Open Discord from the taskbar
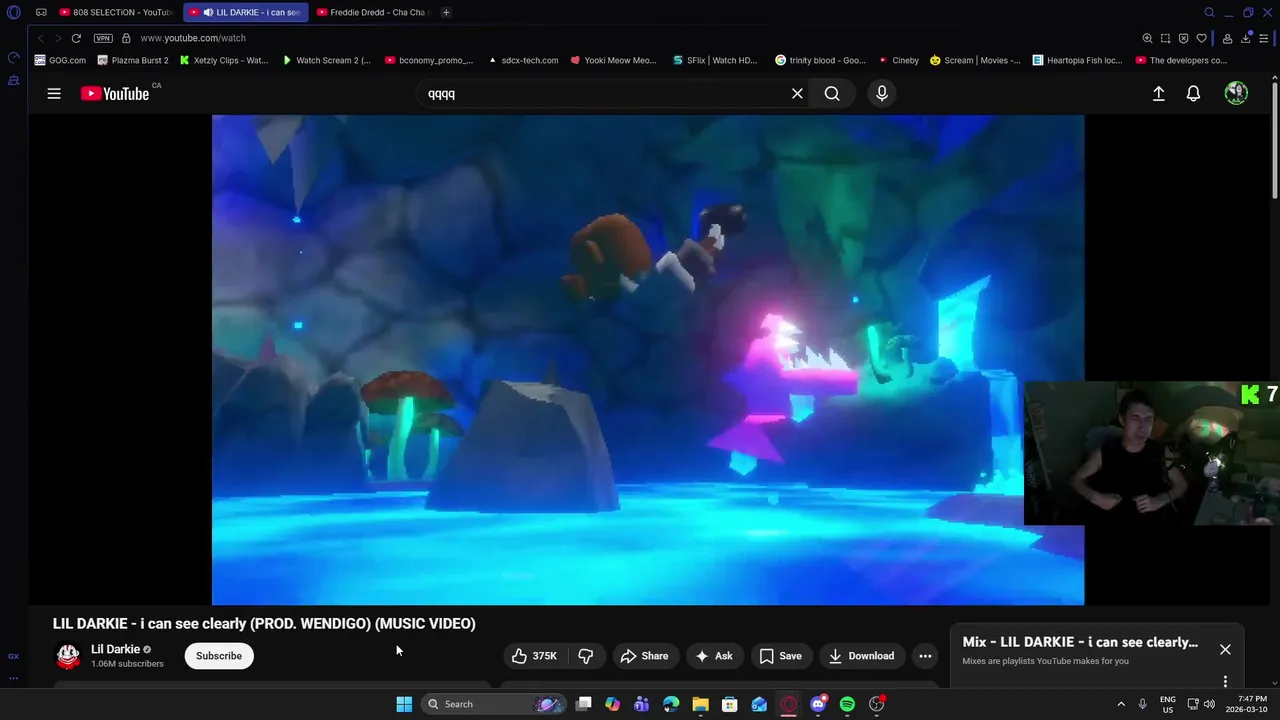 tap(818, 704)
